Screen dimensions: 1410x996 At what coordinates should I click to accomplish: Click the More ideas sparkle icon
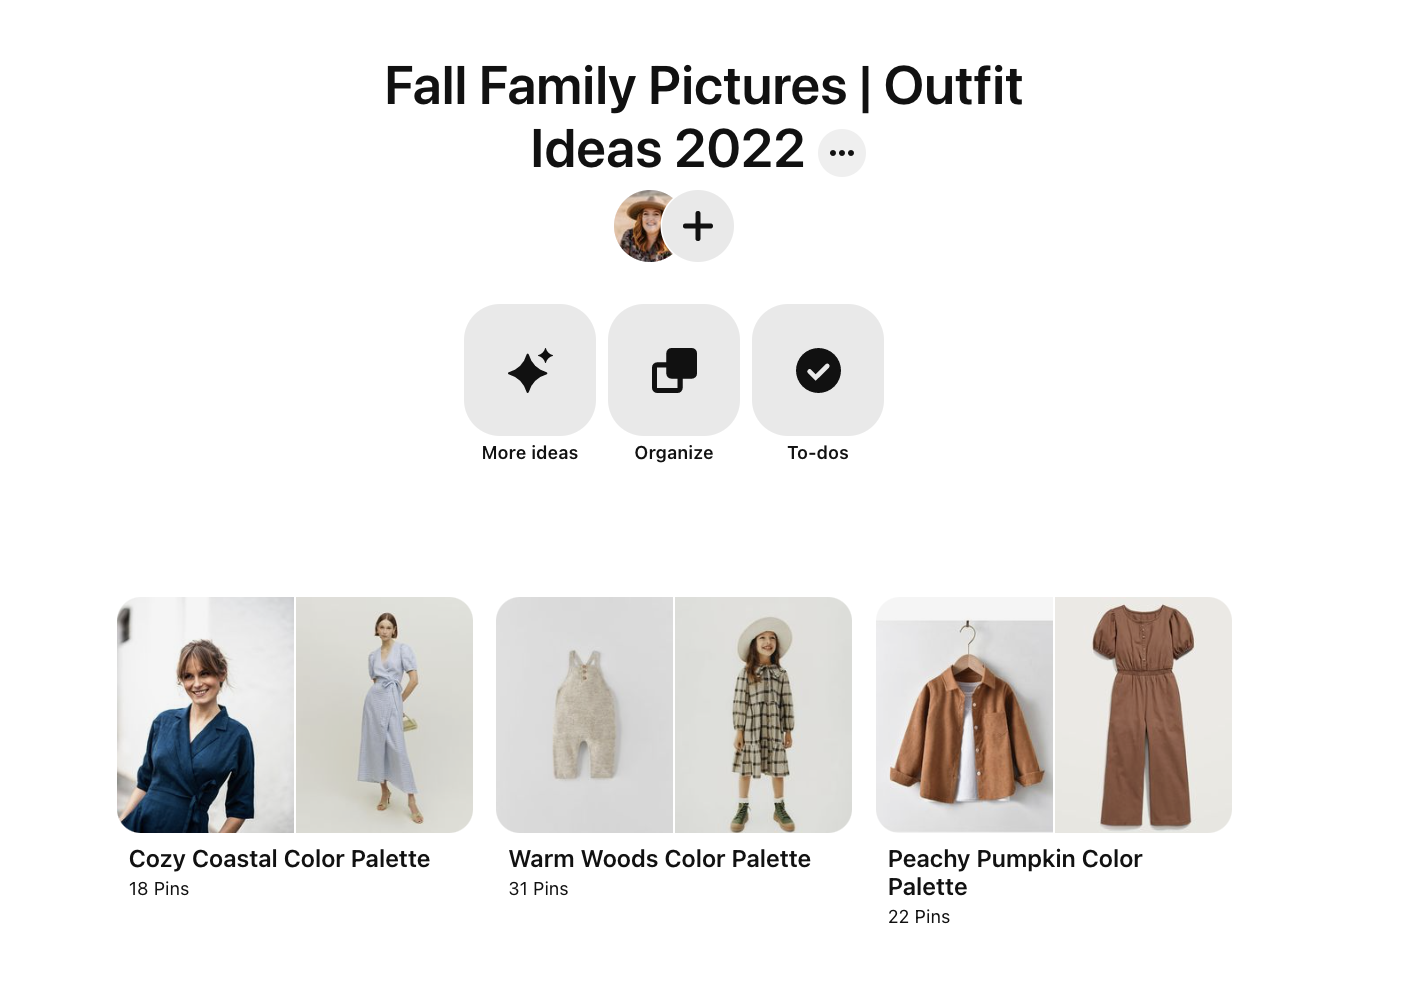(x=530, y=370)
